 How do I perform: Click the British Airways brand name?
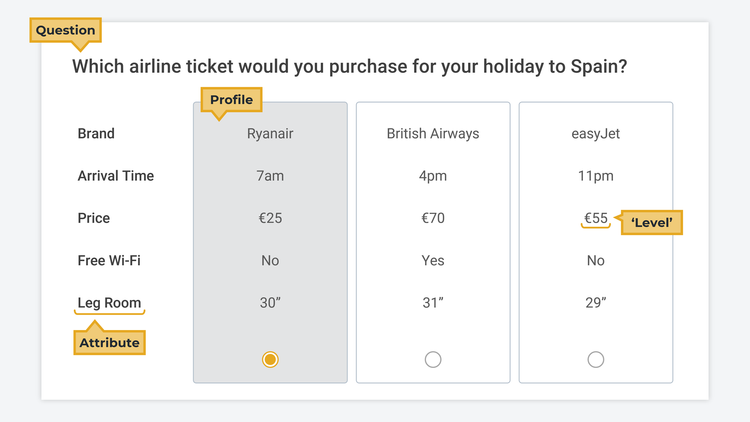click(x=433, y=133)
